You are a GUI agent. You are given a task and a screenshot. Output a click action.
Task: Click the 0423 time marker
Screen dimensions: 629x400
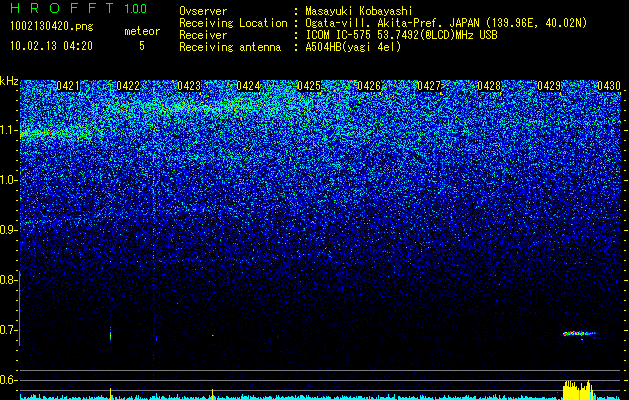click(x=189, y=86)
